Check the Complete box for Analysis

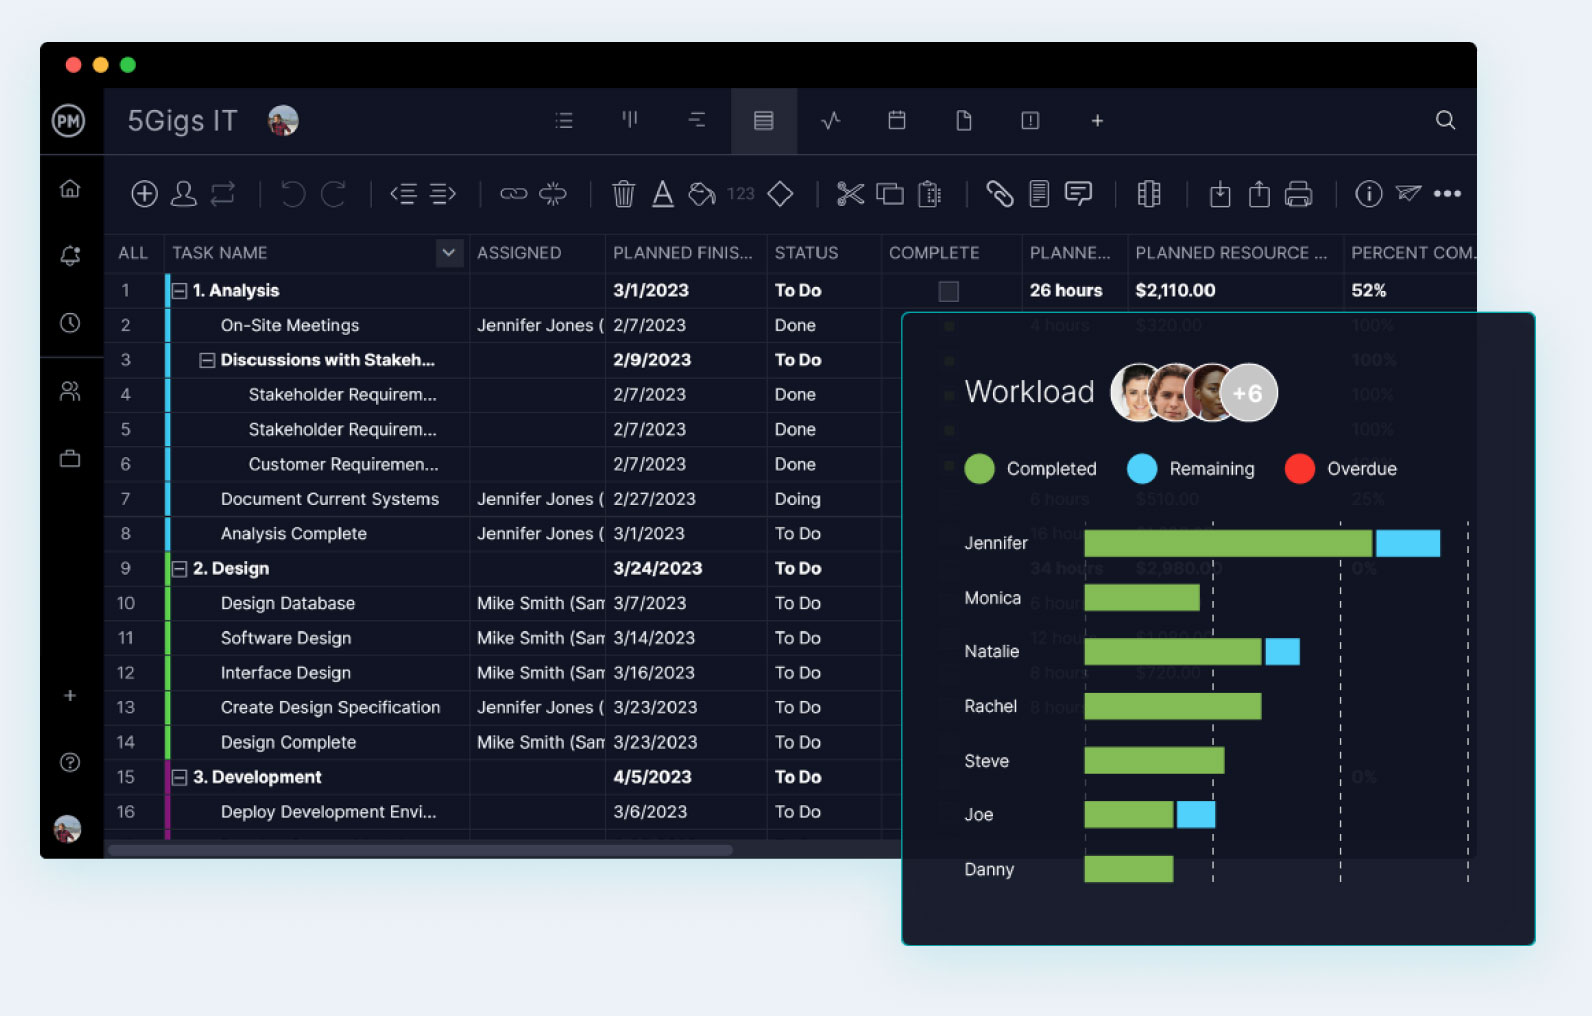[948, 291]
